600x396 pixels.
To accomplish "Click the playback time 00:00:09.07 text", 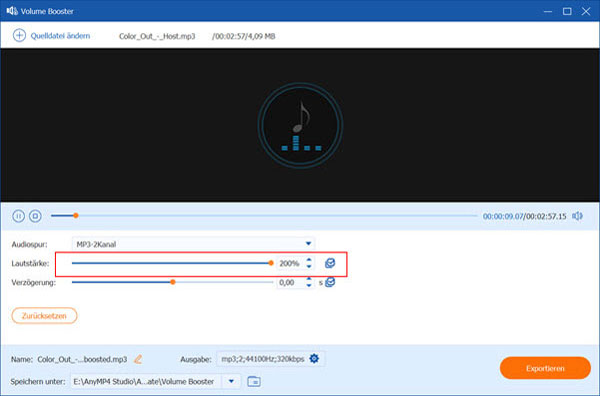I will (x=502, y=216).
